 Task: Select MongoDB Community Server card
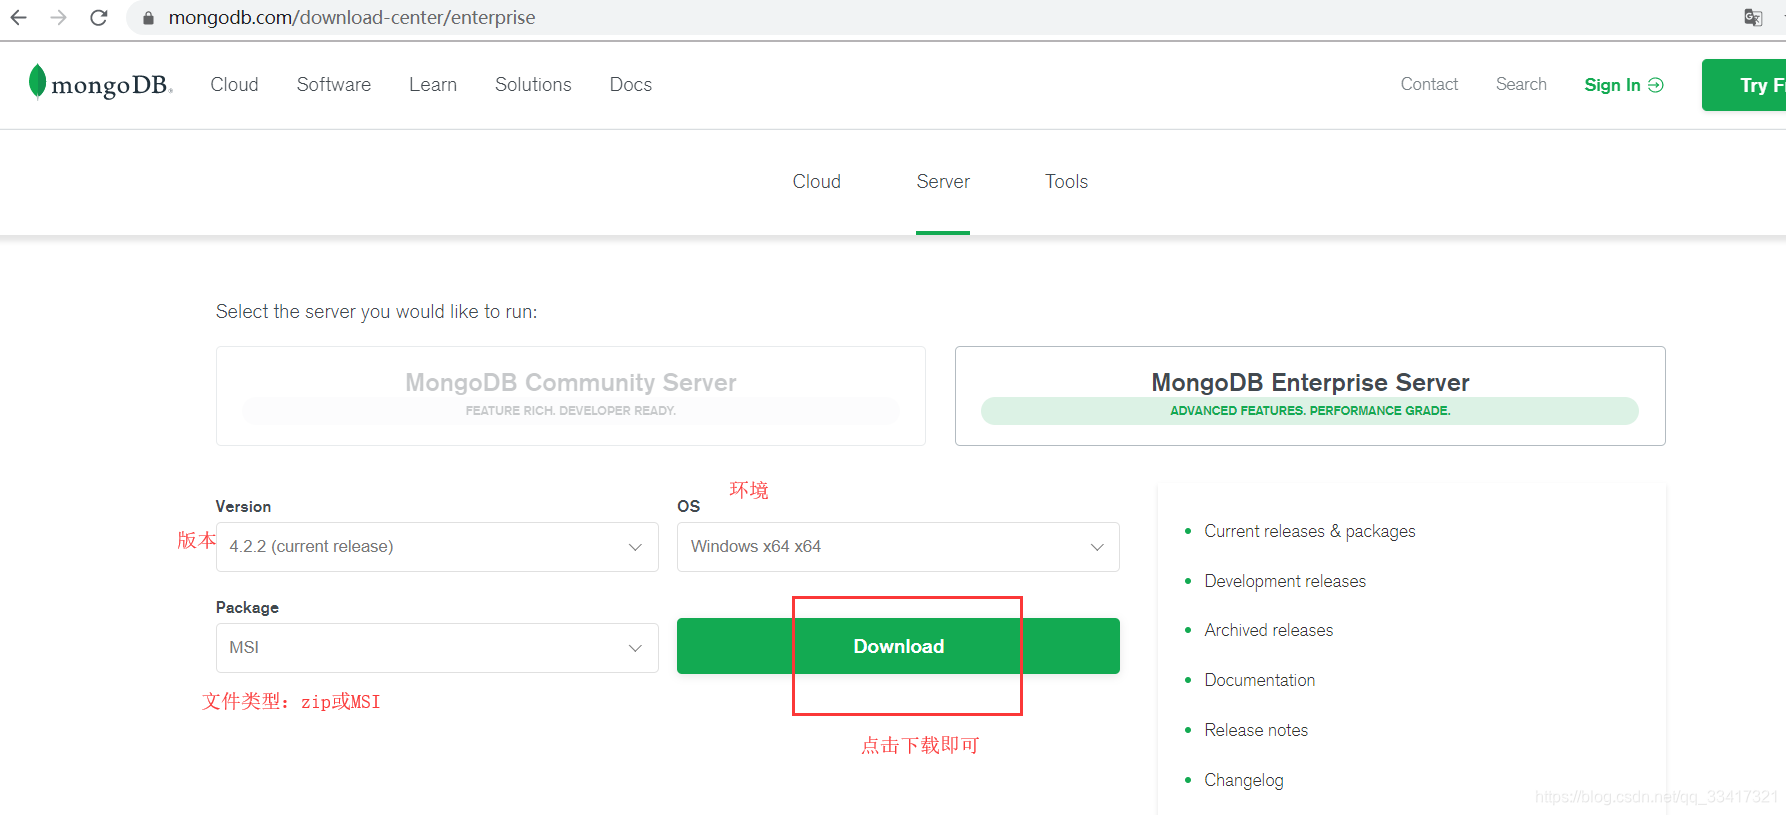571,396
